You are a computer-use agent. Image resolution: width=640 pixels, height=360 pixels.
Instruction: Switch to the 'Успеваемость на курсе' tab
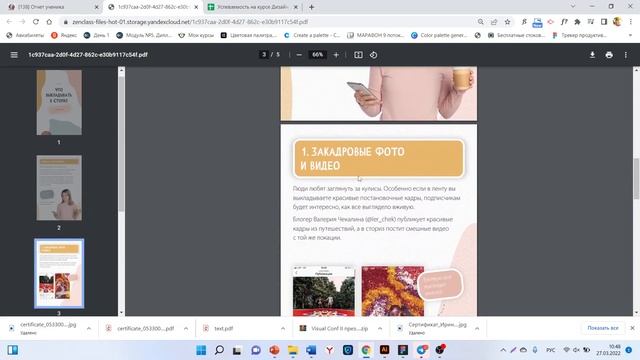coord(253,7)
